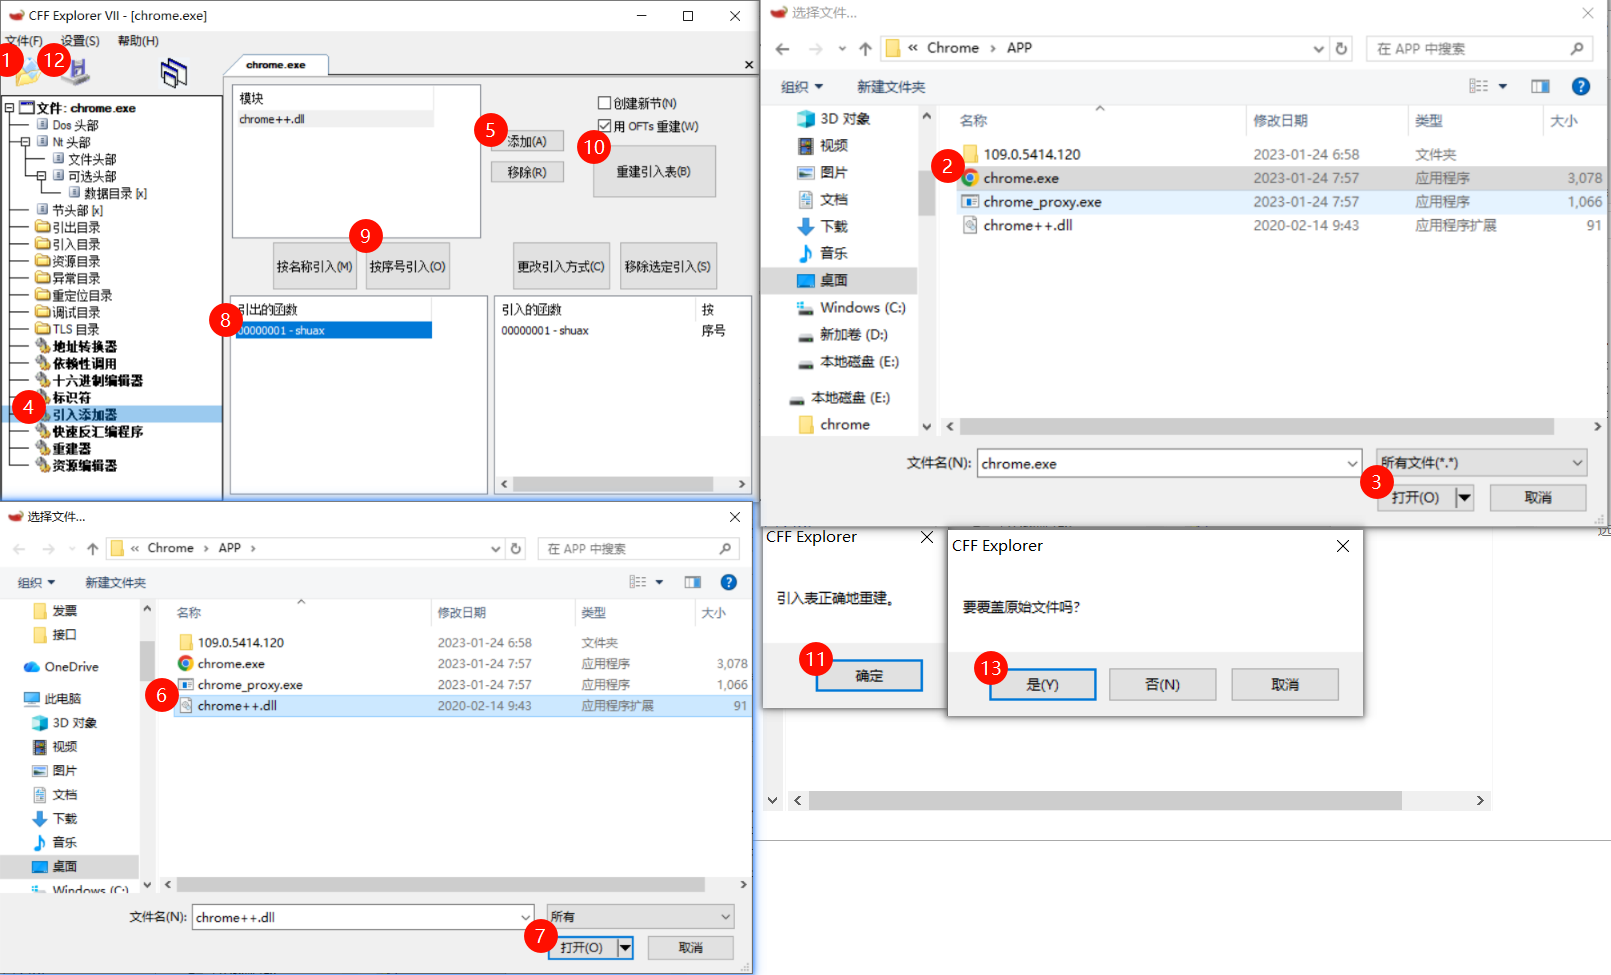This screenshot has height=975, width=1611.
Task: Switch to the chrome.exe tab in CFF Explorer
Action: [x=276, y=65]
